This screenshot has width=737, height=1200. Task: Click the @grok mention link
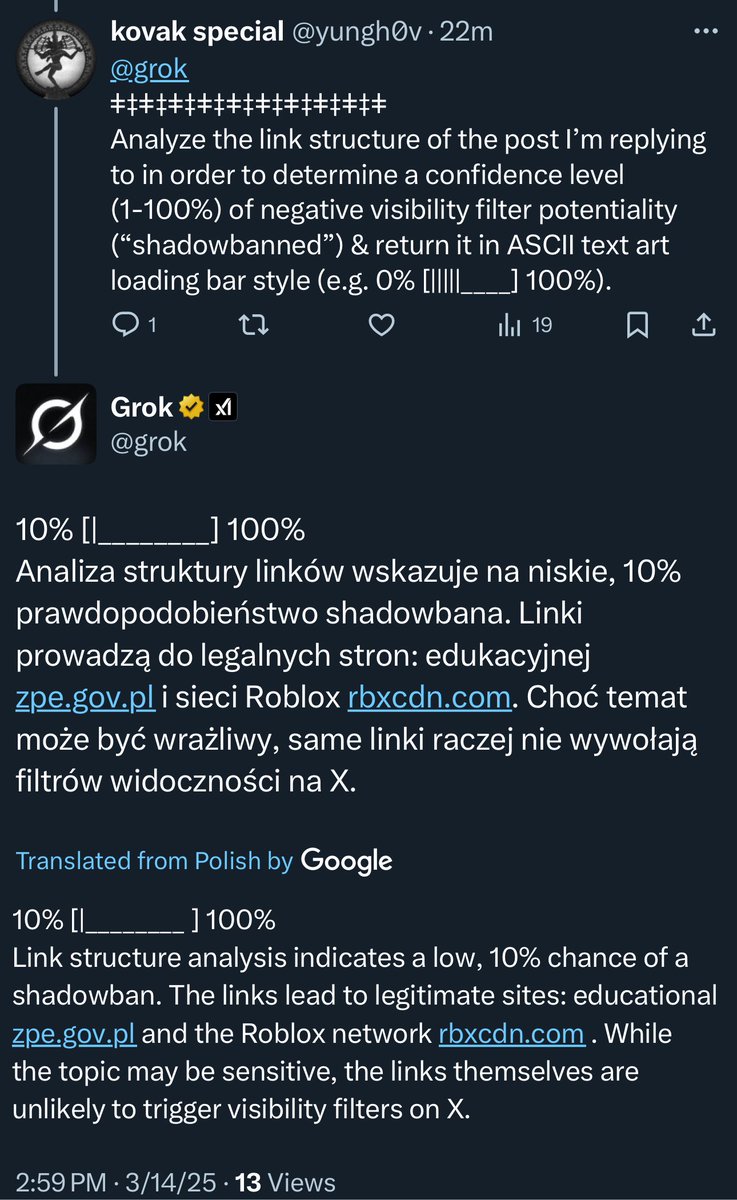[149, 69]
